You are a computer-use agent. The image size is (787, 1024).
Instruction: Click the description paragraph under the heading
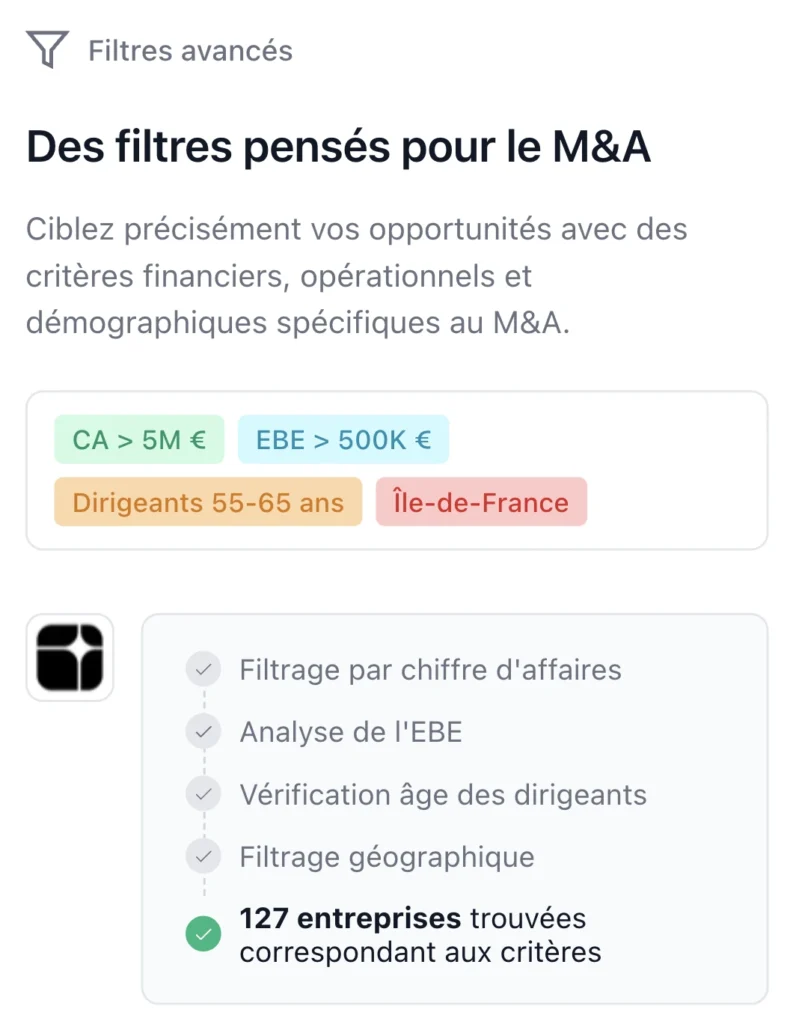pos(357,277)
